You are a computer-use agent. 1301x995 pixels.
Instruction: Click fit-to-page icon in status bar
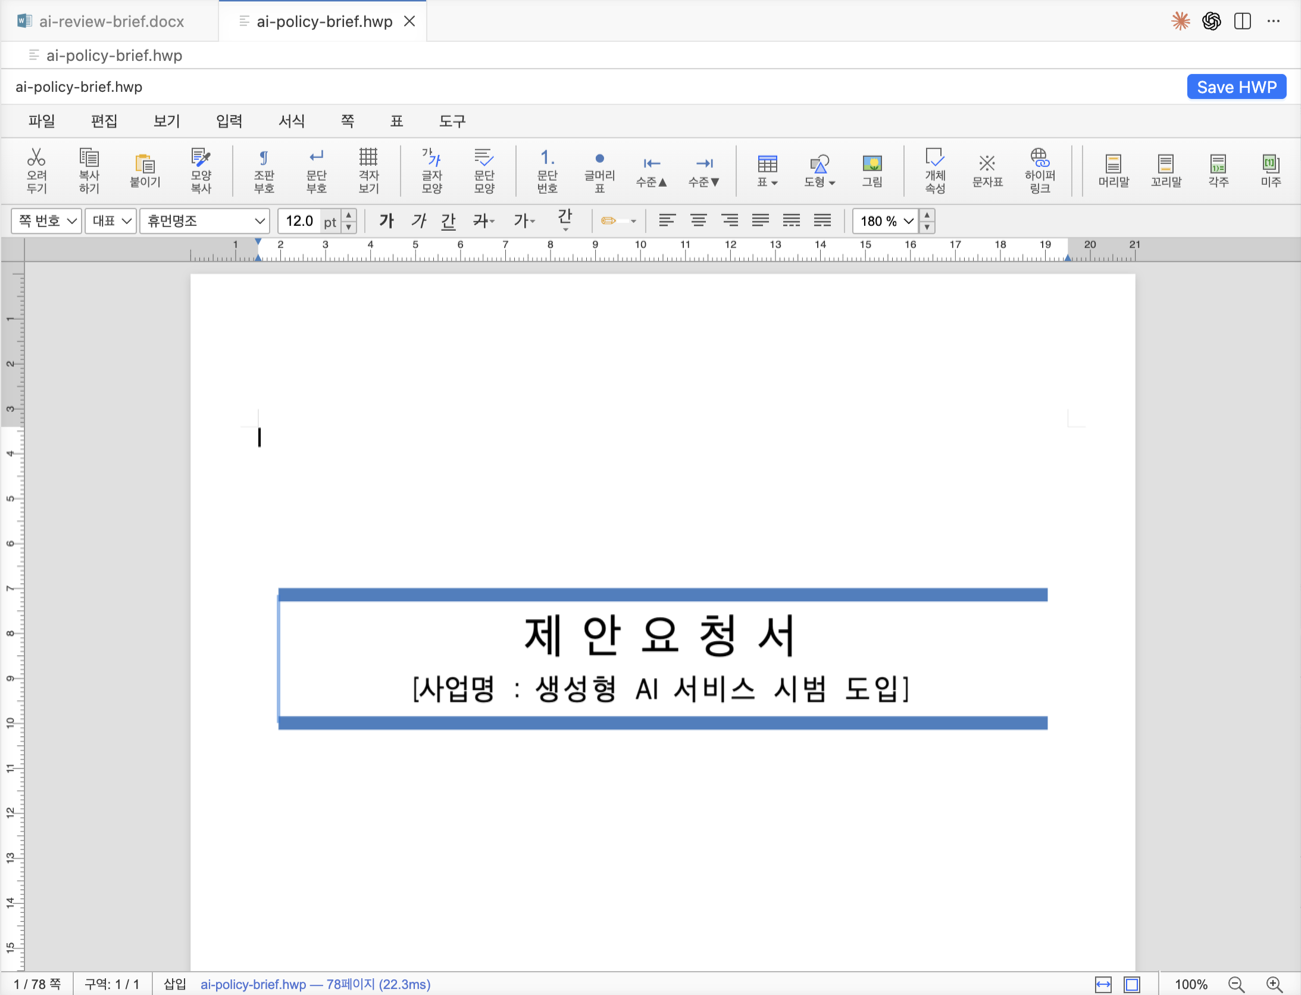point(1132,985)
